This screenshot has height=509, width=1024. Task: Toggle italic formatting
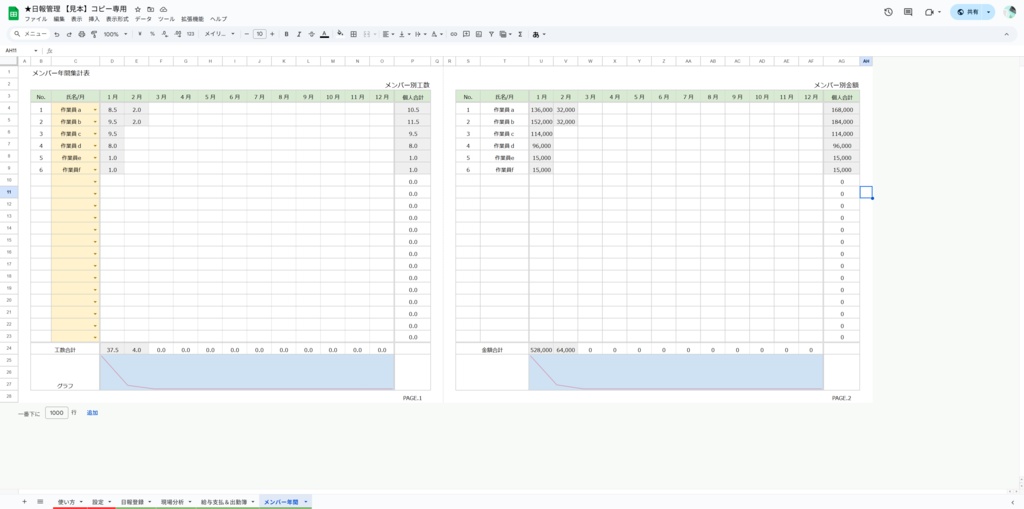click(298, 34)
